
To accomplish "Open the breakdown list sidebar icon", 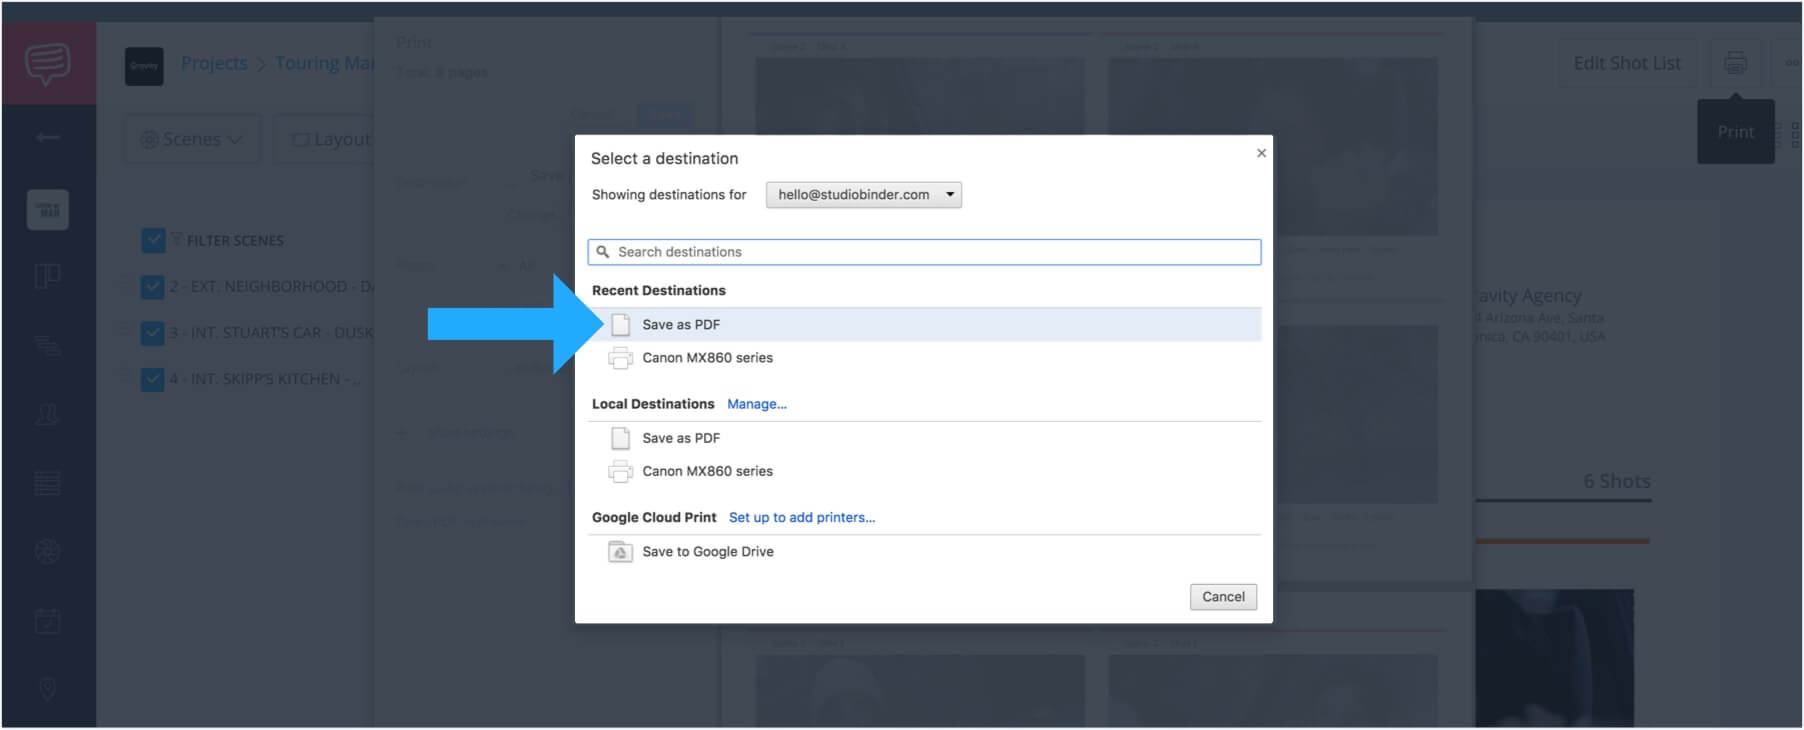I will [x=48, y=346].
